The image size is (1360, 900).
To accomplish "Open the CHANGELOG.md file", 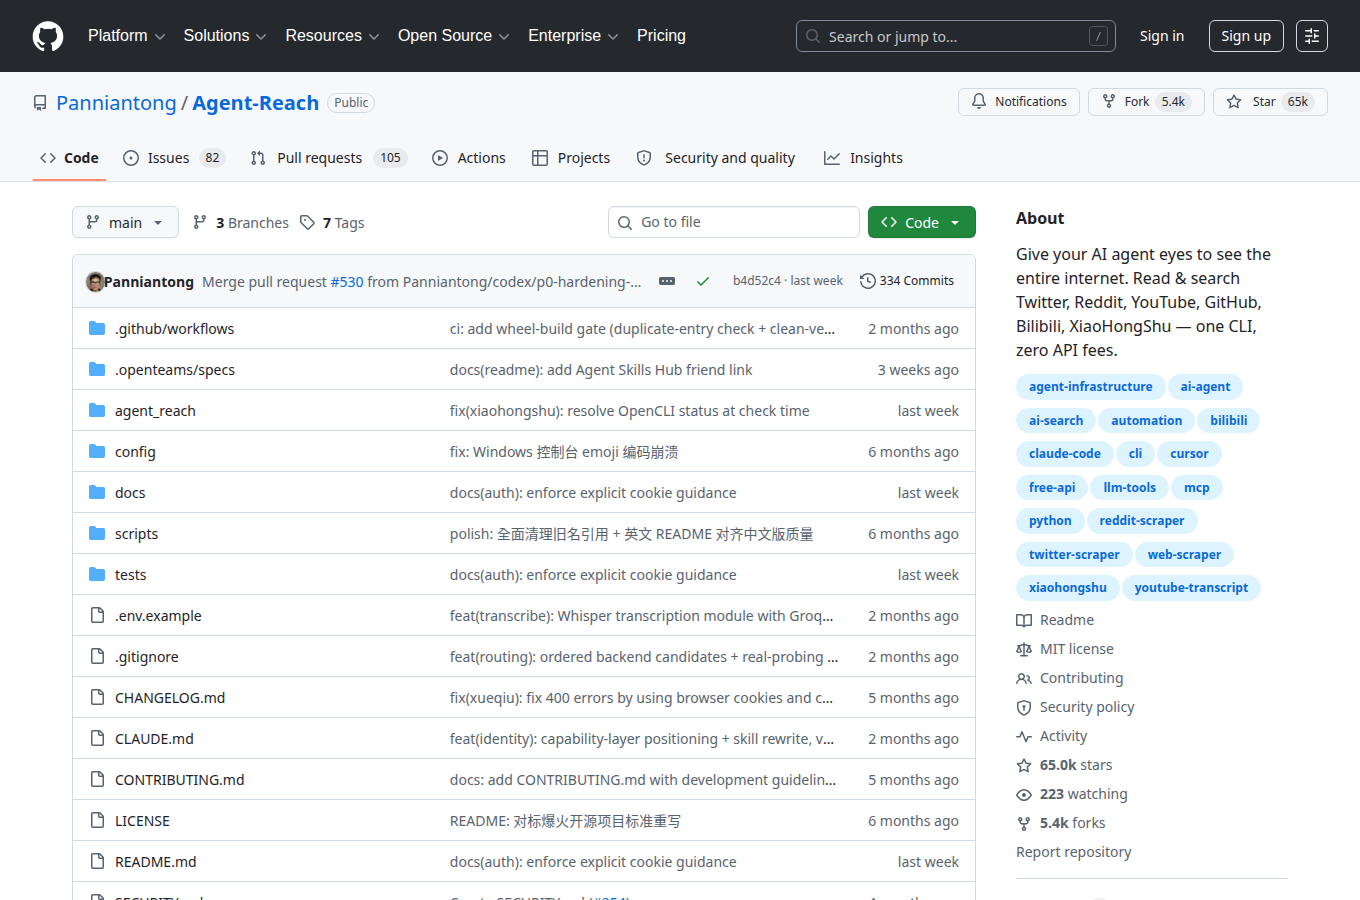I will click(170, 698).
